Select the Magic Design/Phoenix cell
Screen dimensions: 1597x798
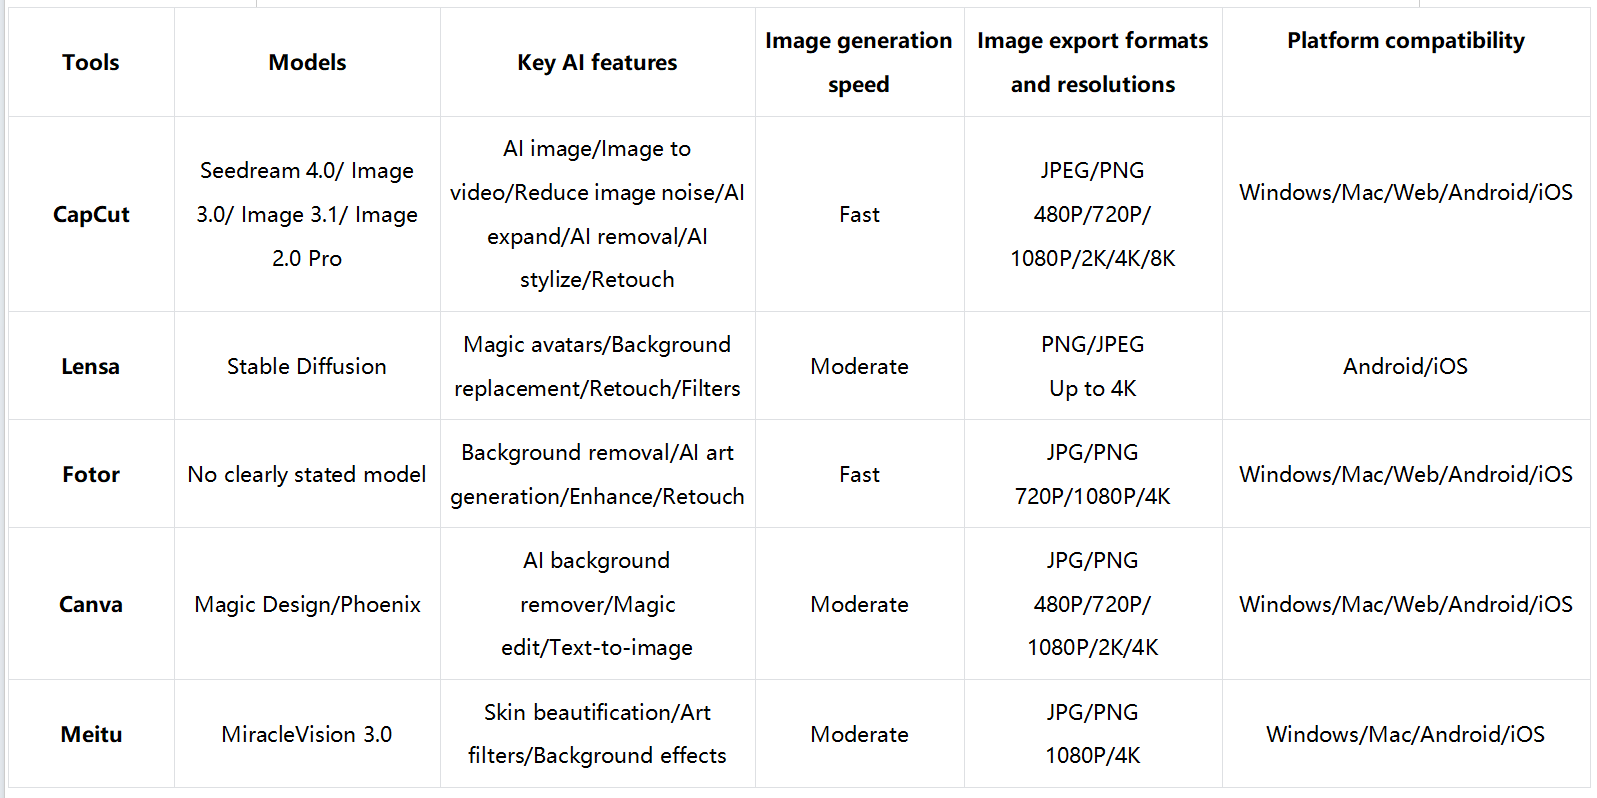pyautogui.click(x=307, y=605)
